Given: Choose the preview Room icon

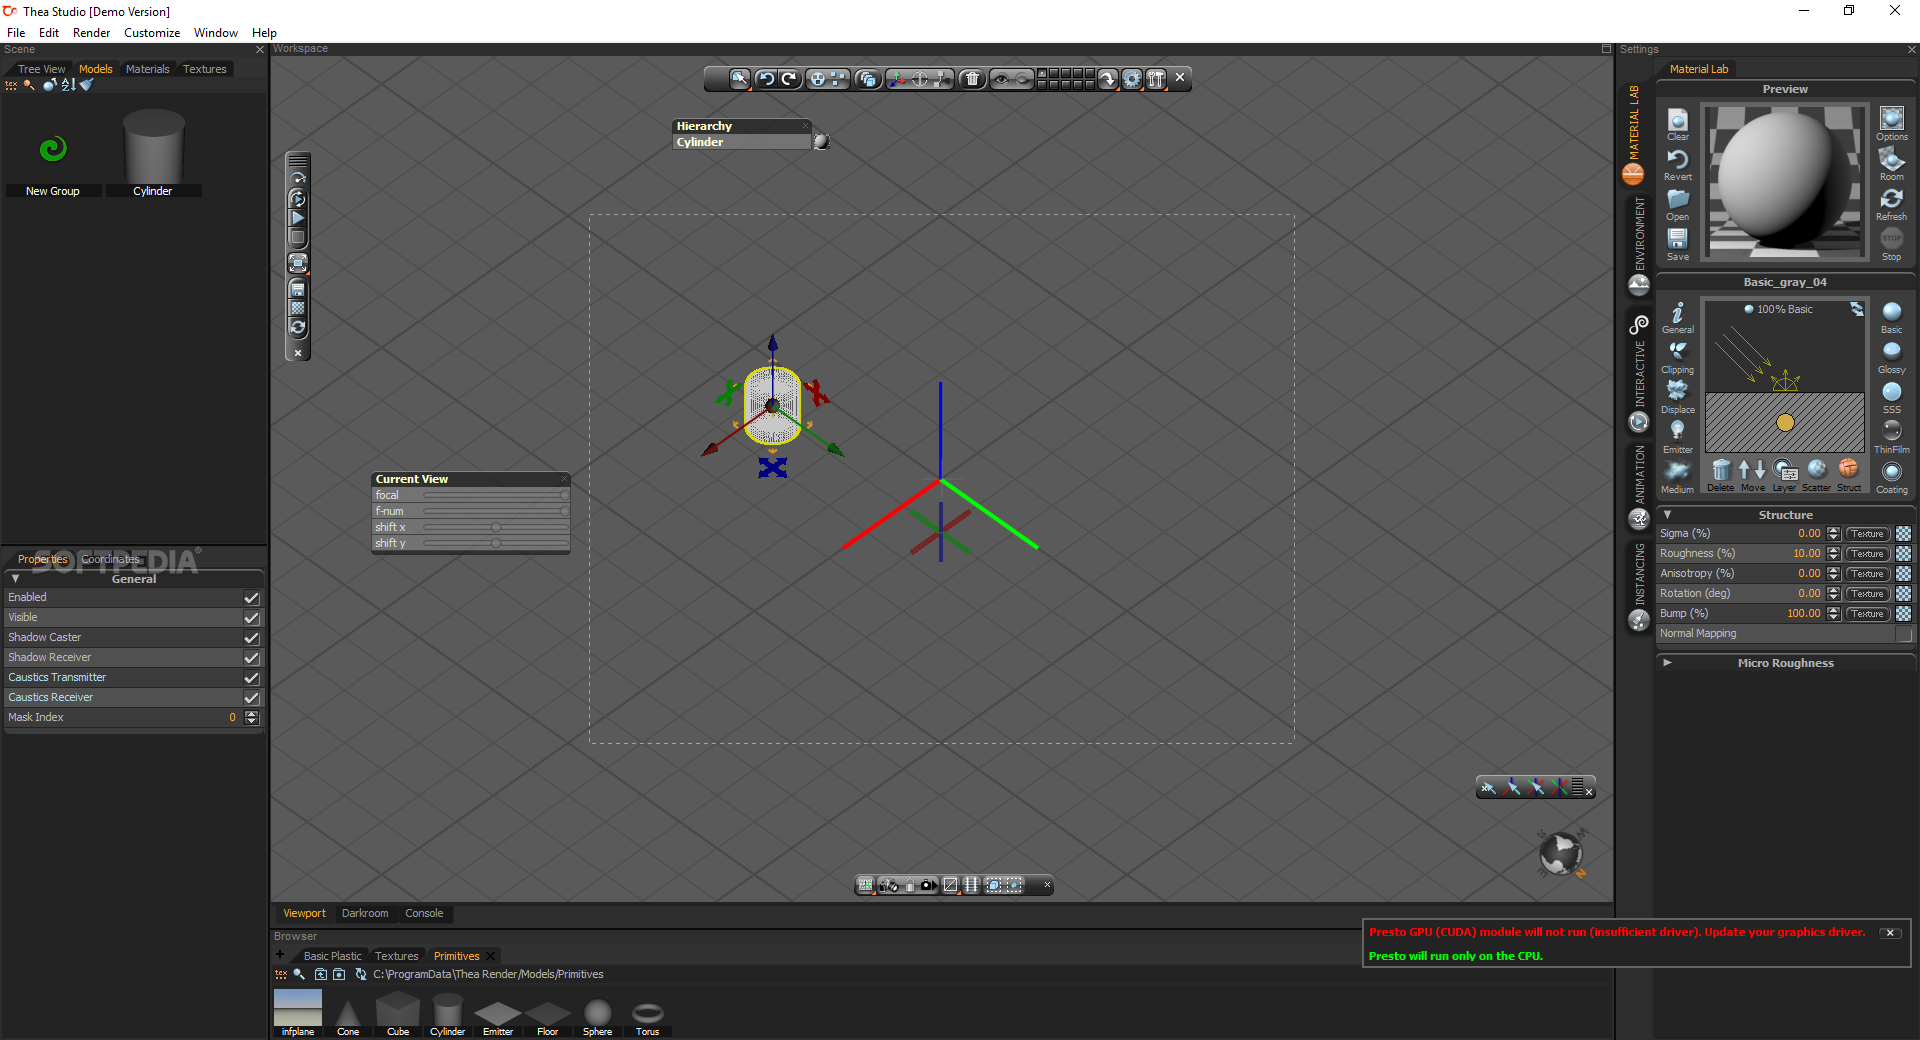Looking at the screenshot, I should tap(1892, 164).
